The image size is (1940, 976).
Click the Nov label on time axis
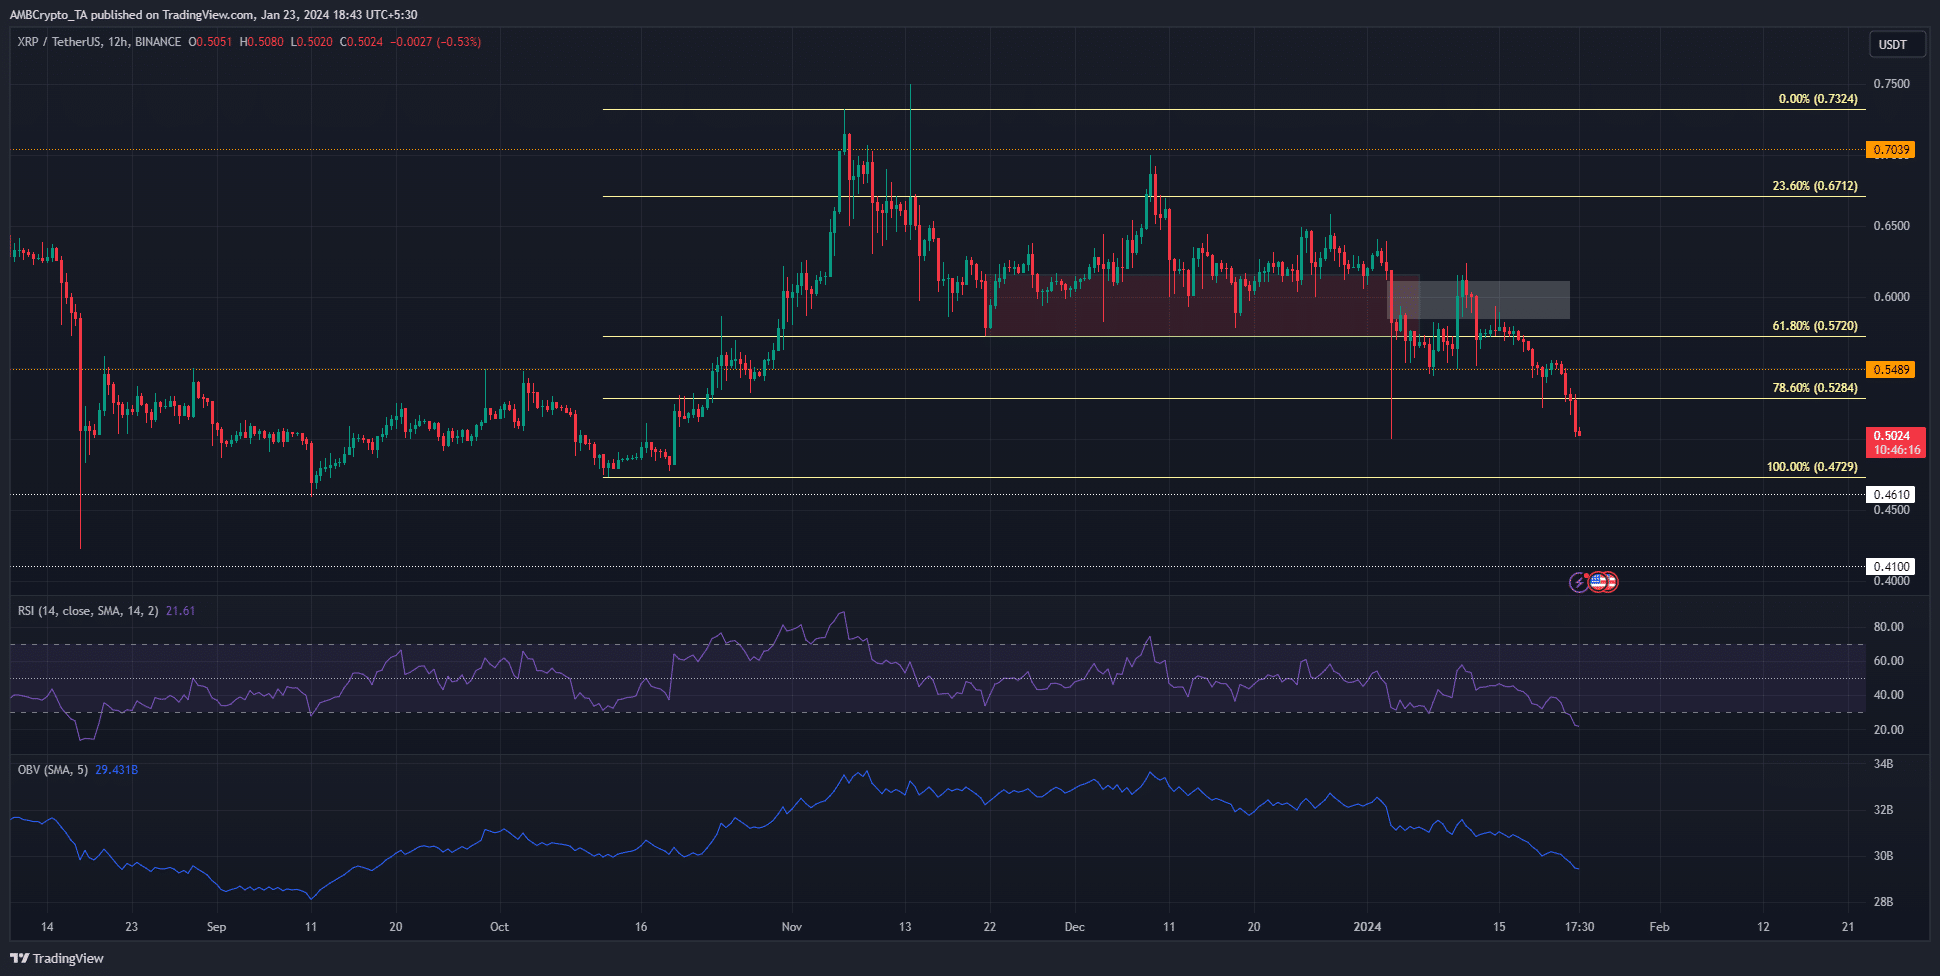tap(792, 927)
